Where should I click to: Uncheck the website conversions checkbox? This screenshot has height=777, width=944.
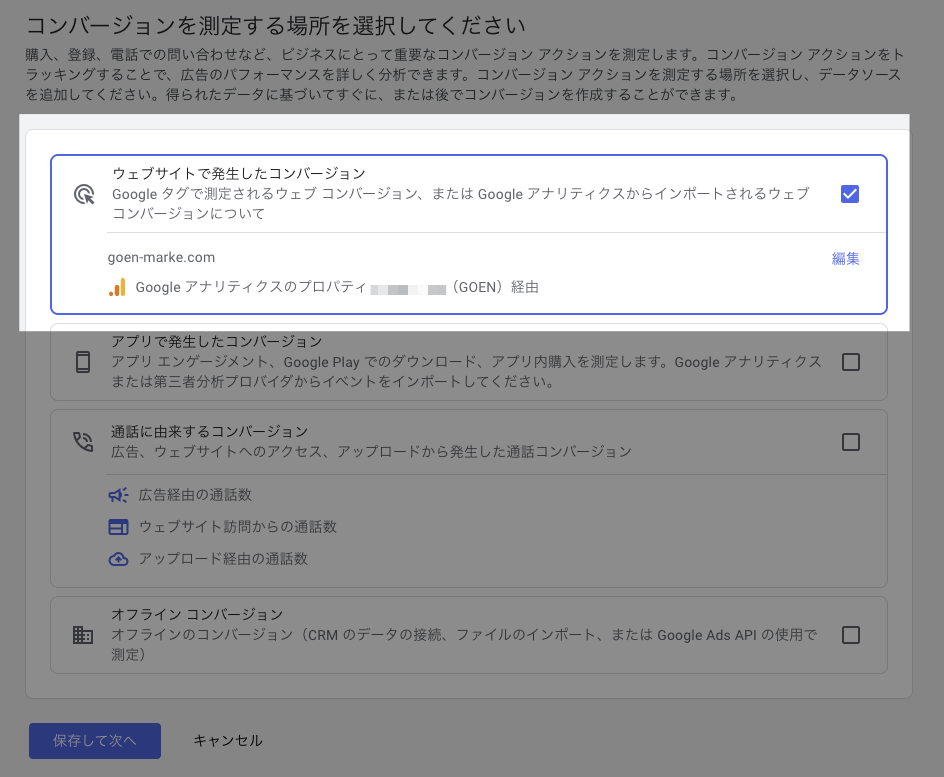coord(850,194)
